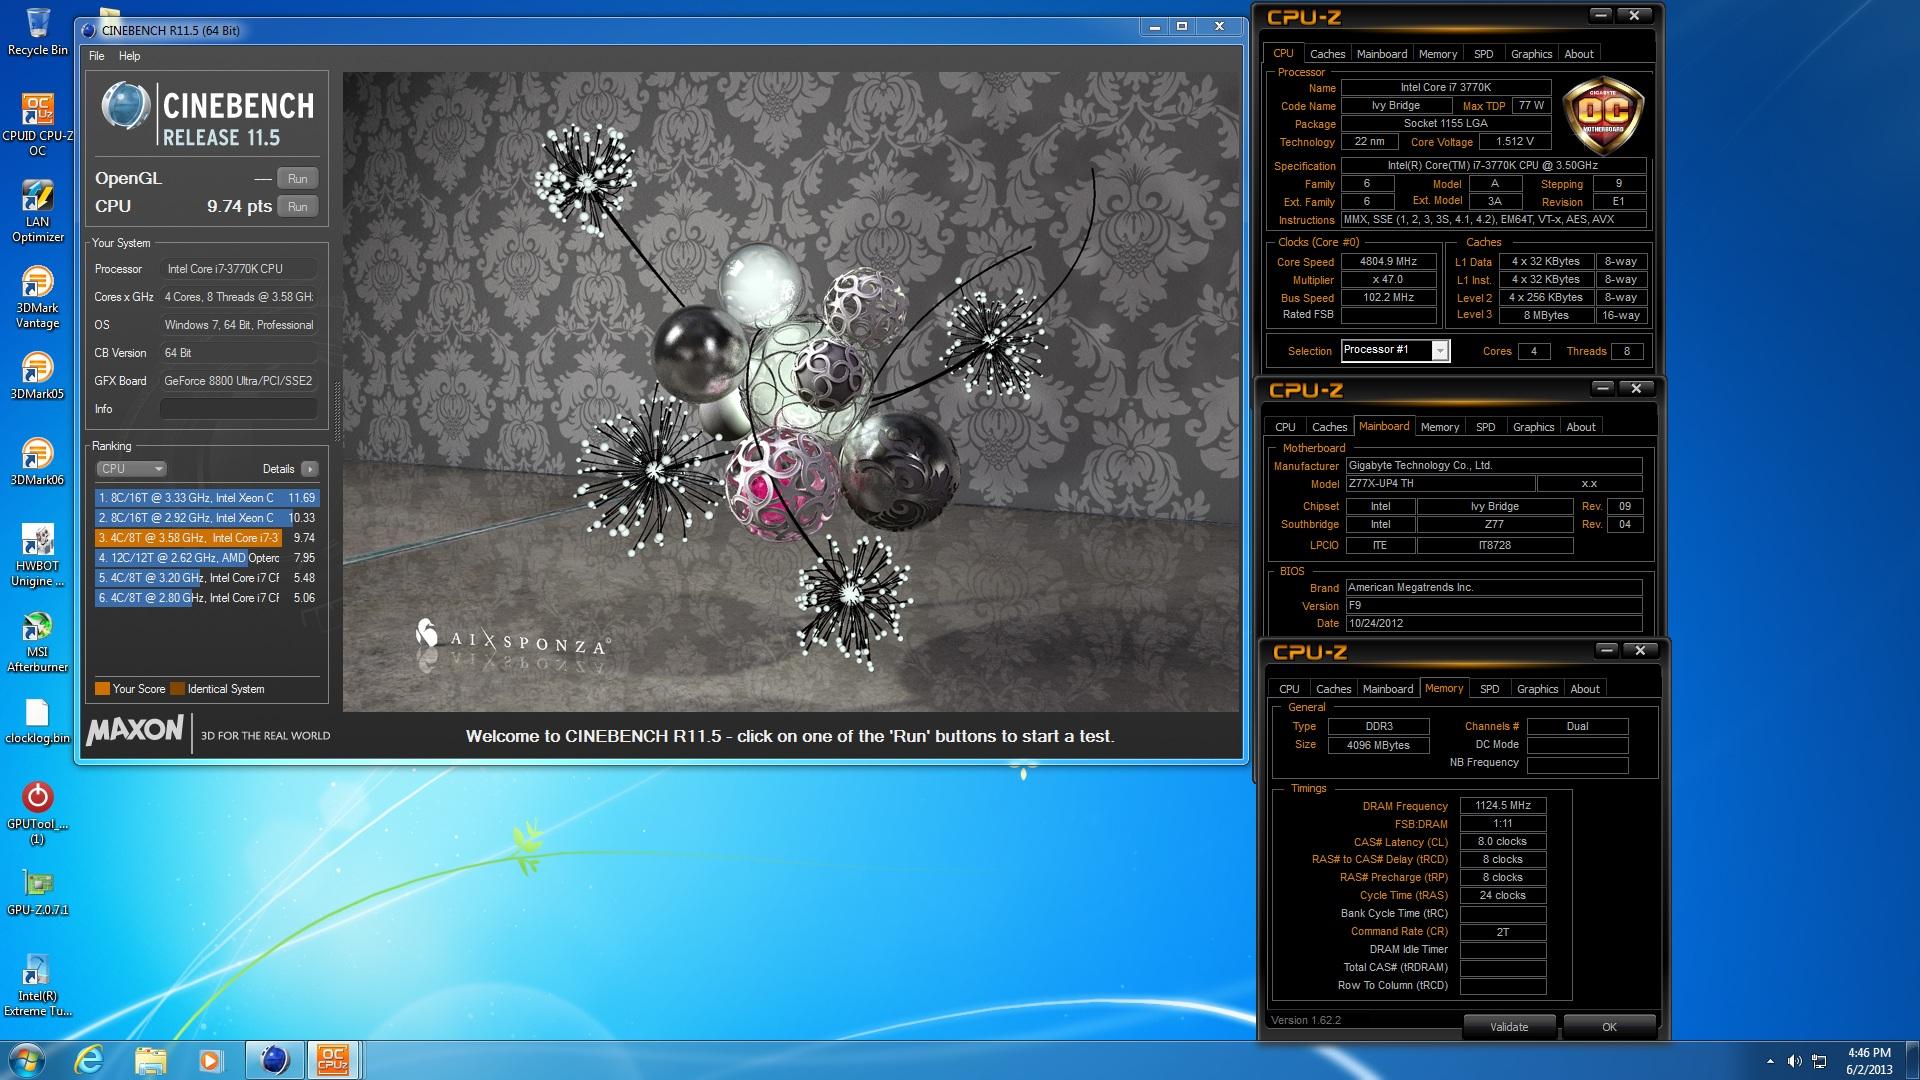Image resolution: width=1920 pixels, height=1080 pixels.
Task: Click the taskbar clock showing 4:46 PM
Action: (x=1869, y=1061)
